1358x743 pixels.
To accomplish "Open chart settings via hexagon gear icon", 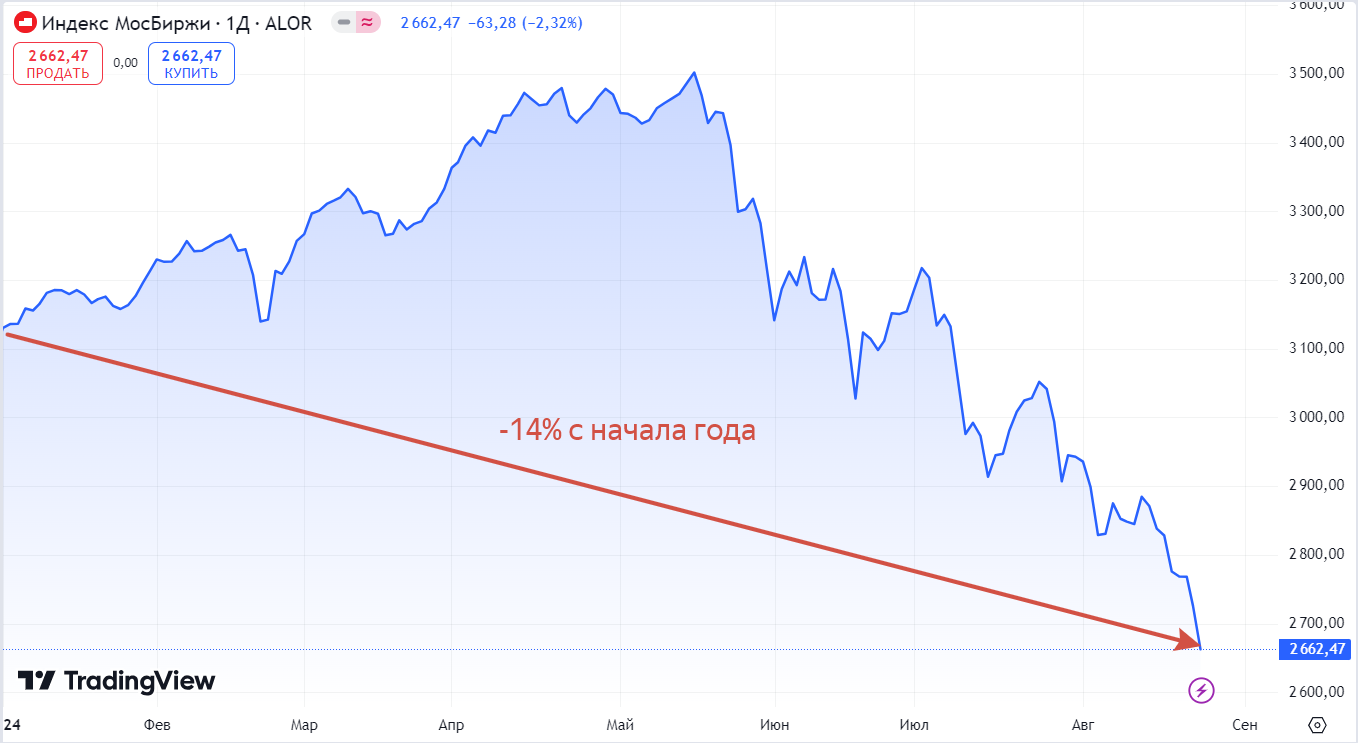I will (x=1317, y=724).
